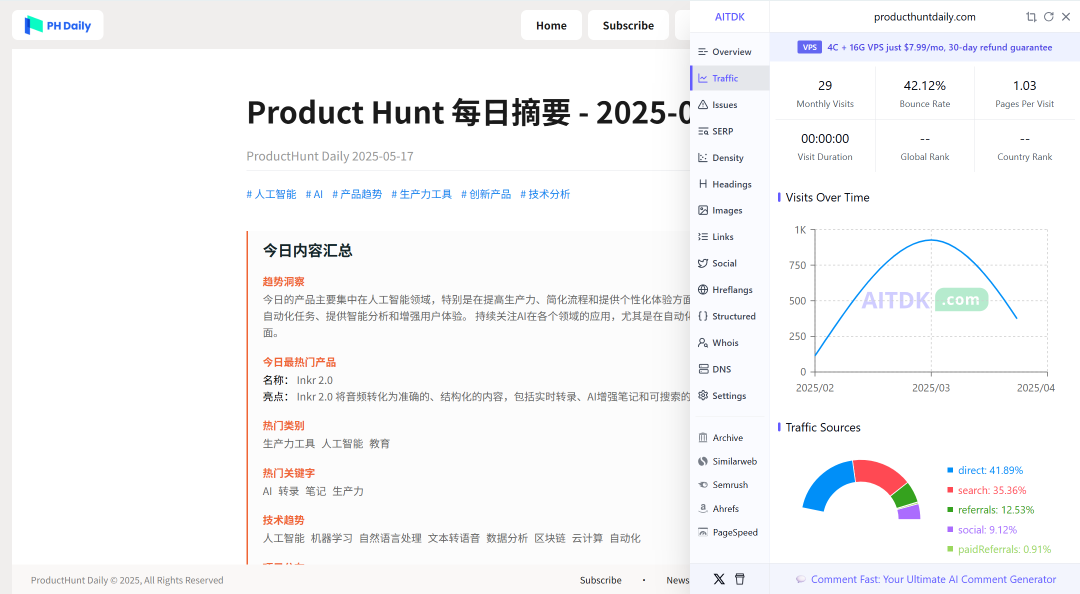
Task: Click the 00:00:00 Visit Duration value
Action: (825, 139)
